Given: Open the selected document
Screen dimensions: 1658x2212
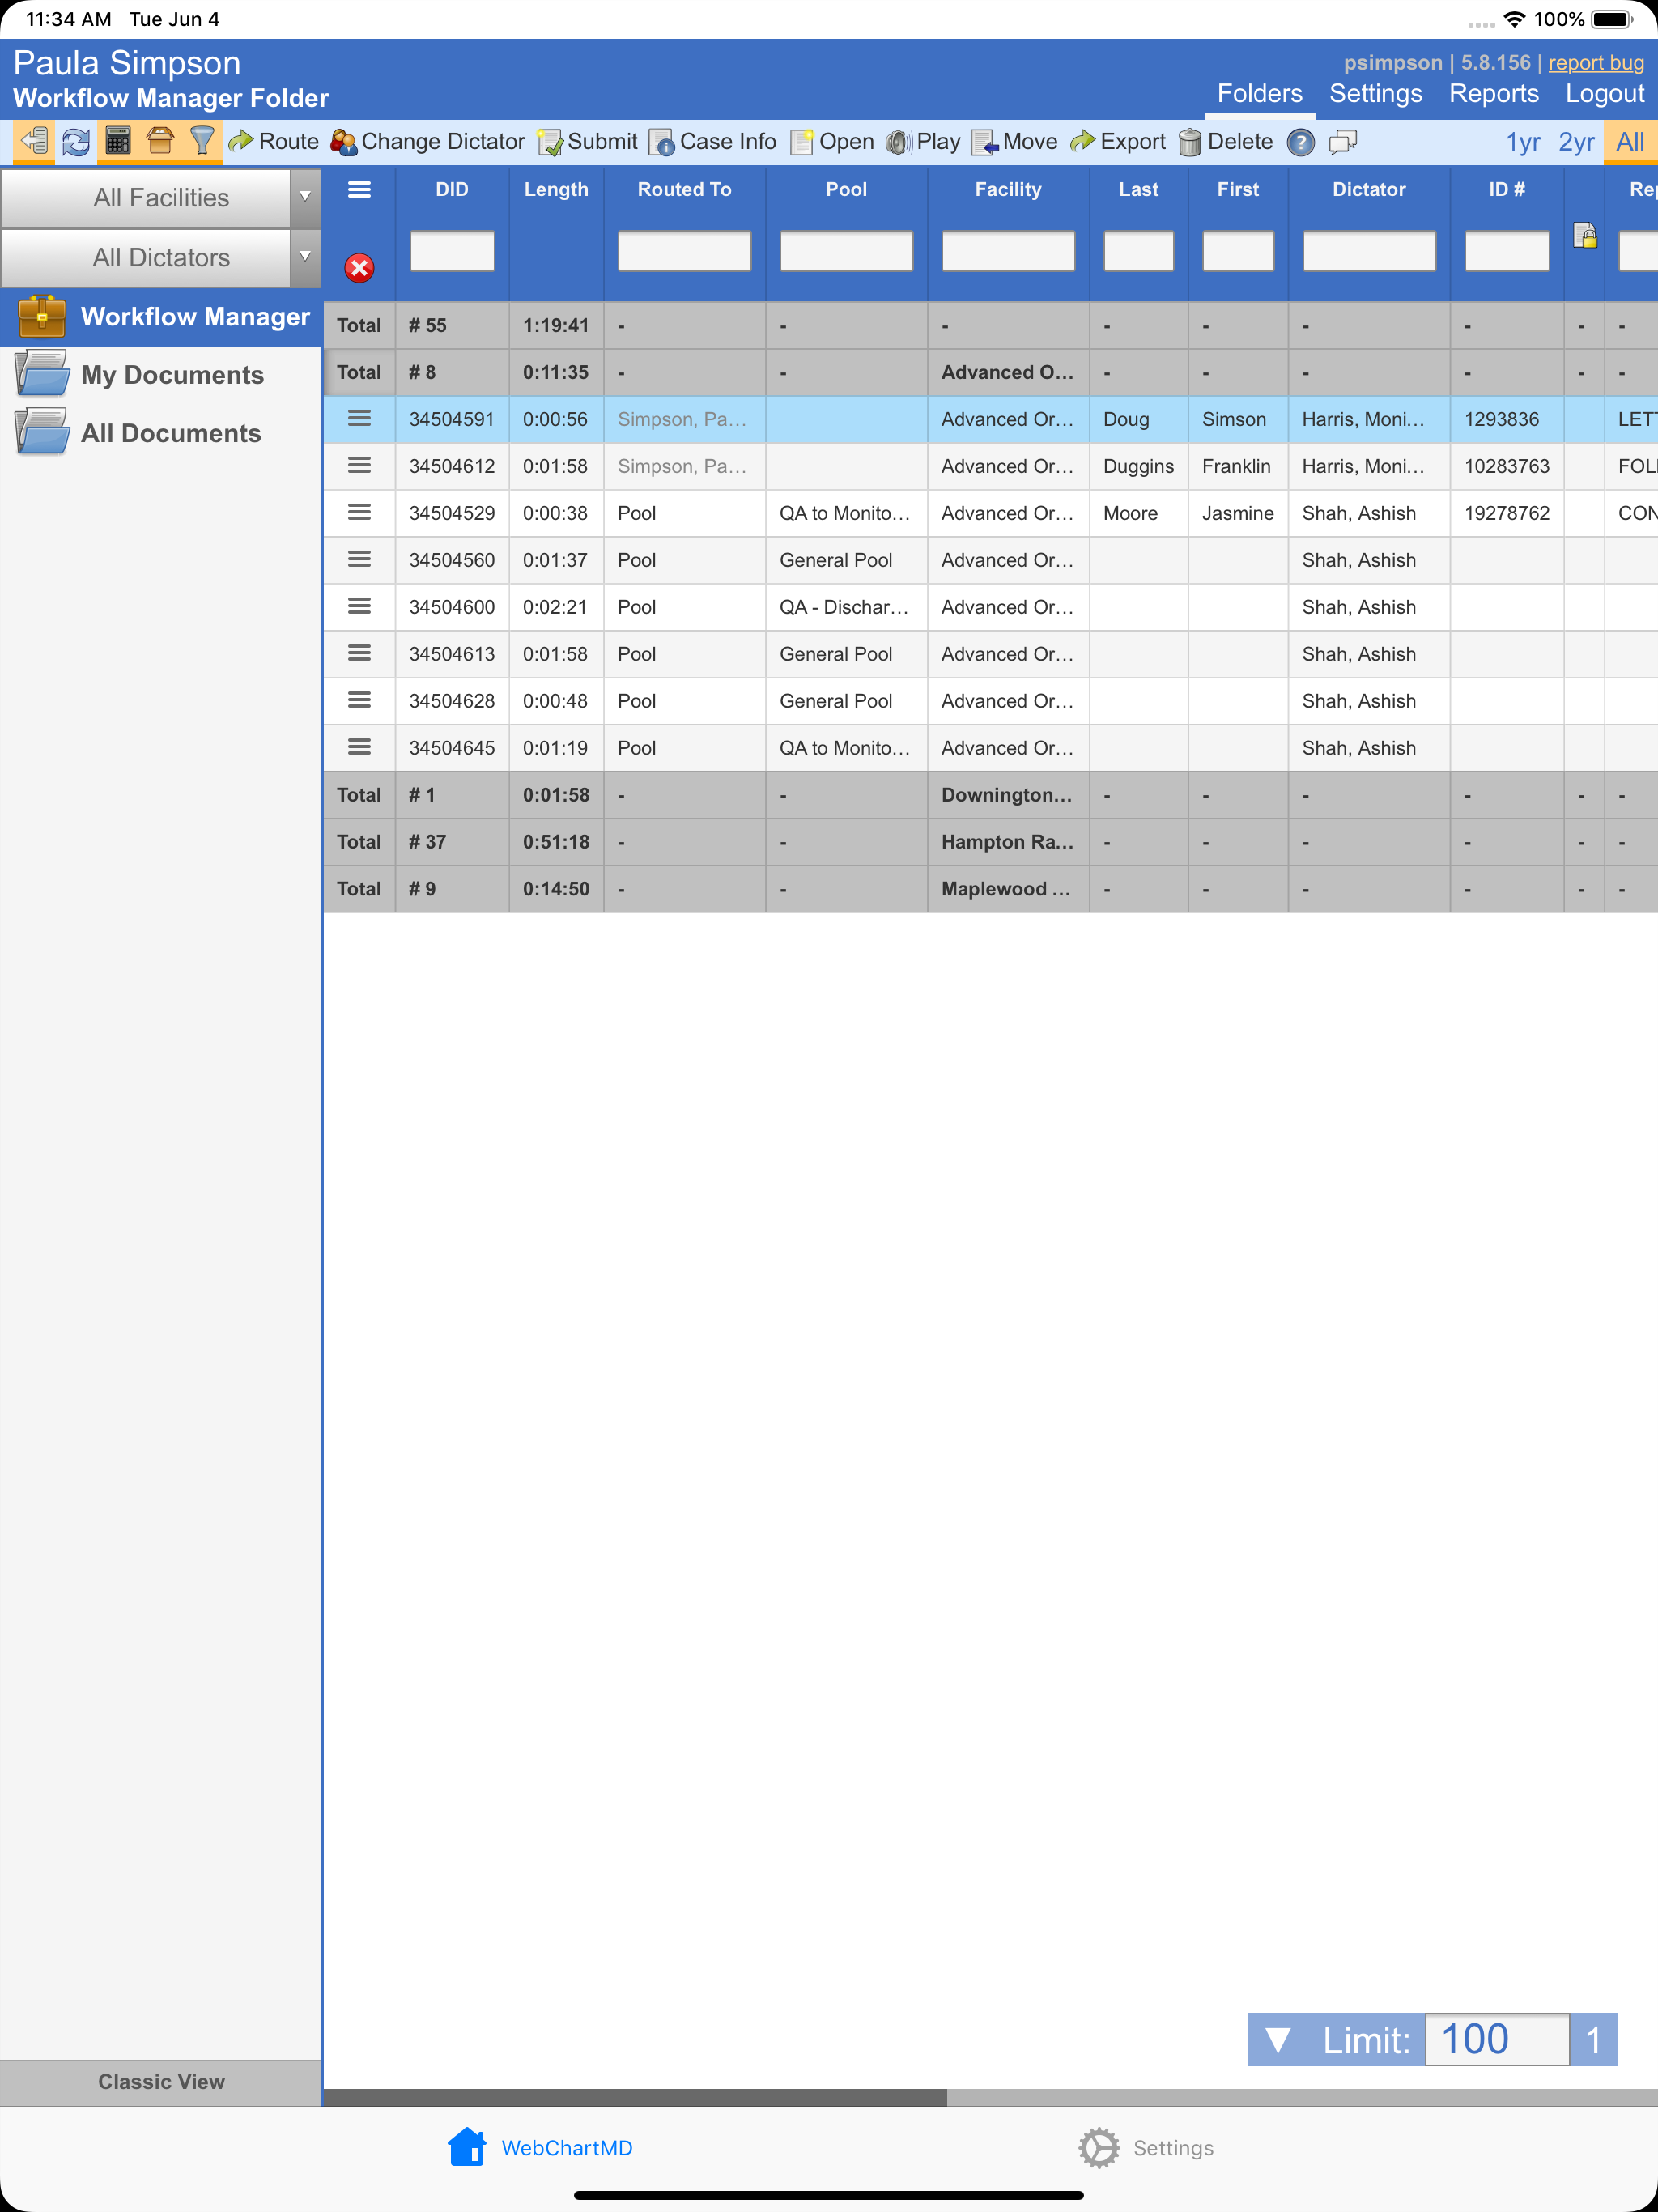Looking at the screenshot, I should (x=833, y=142).
